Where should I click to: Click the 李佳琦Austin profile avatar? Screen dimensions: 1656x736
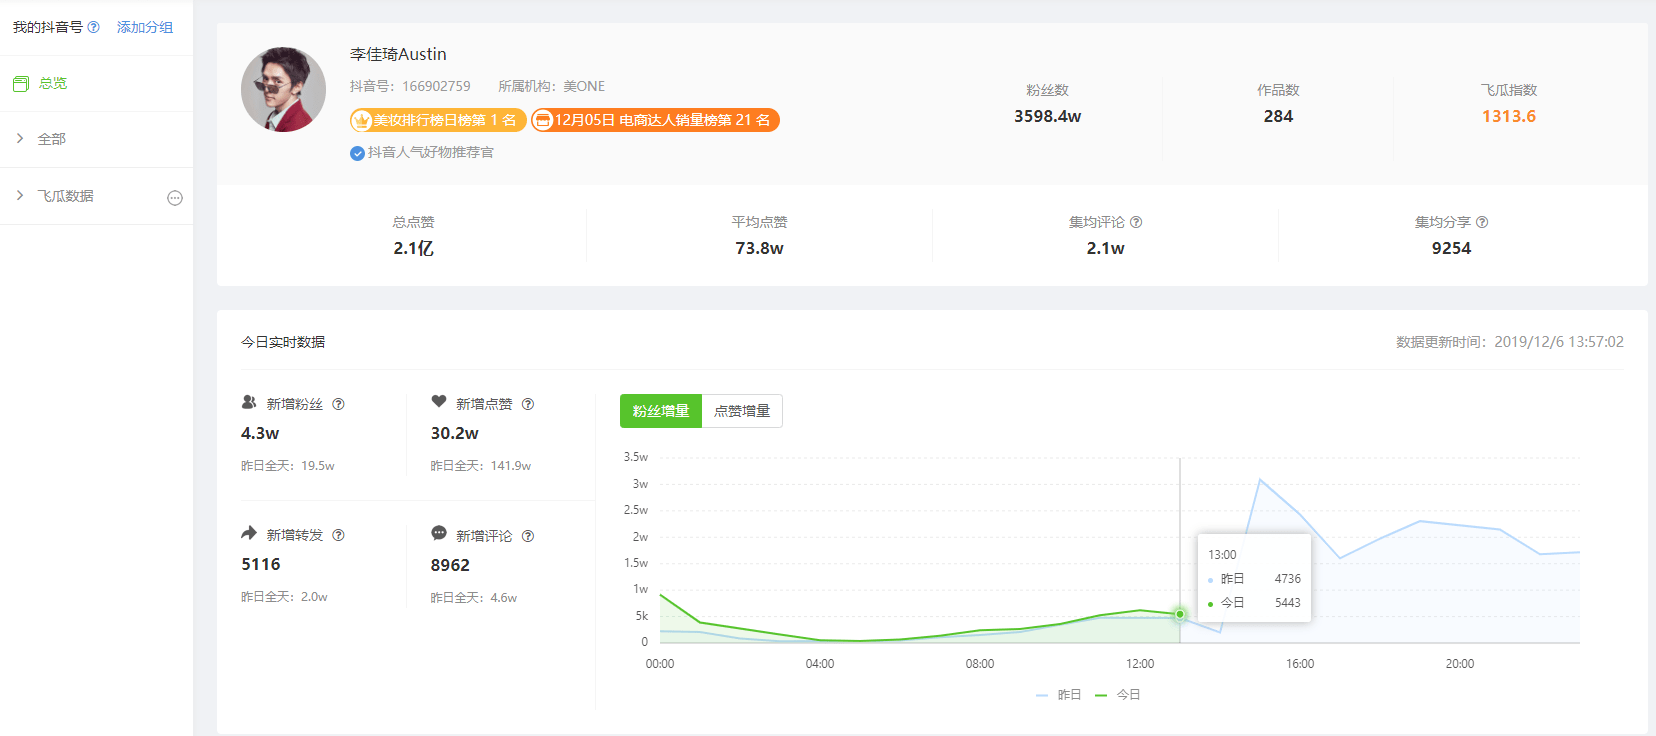[283, 89]
